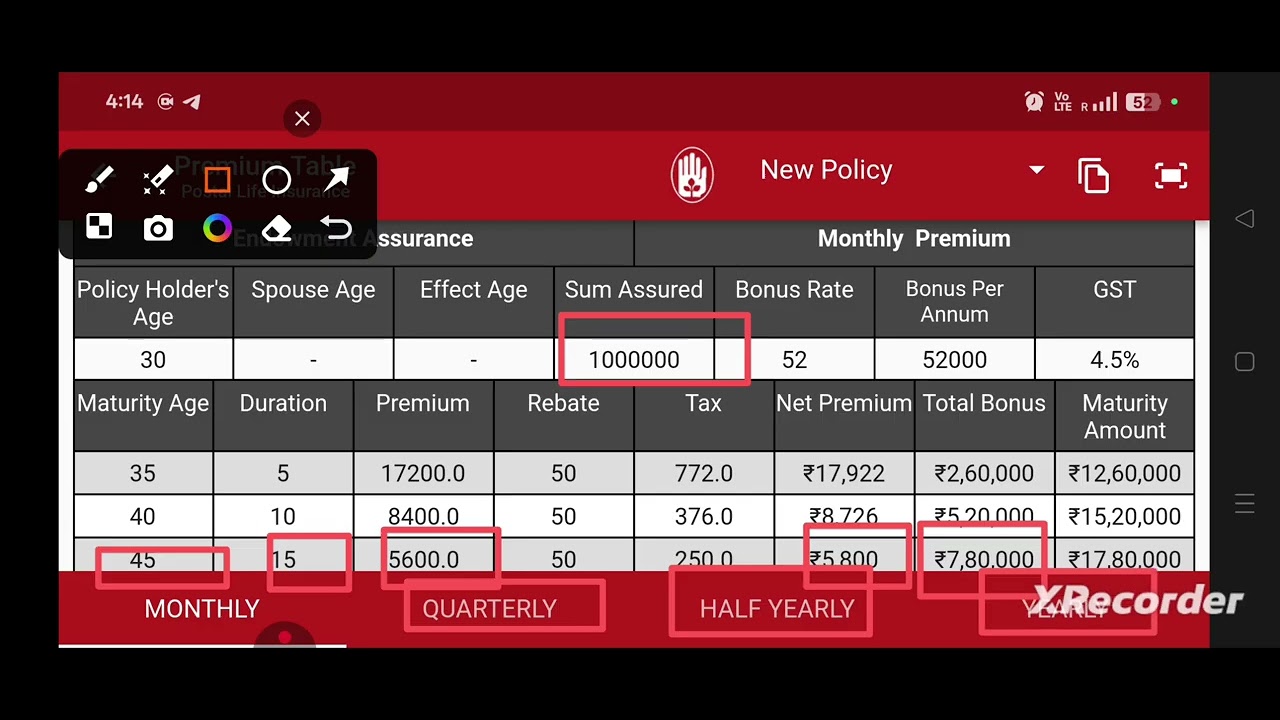Click the GST value 4.5%
This screenshot has height=720, width=1280.
pos(1114,360)
